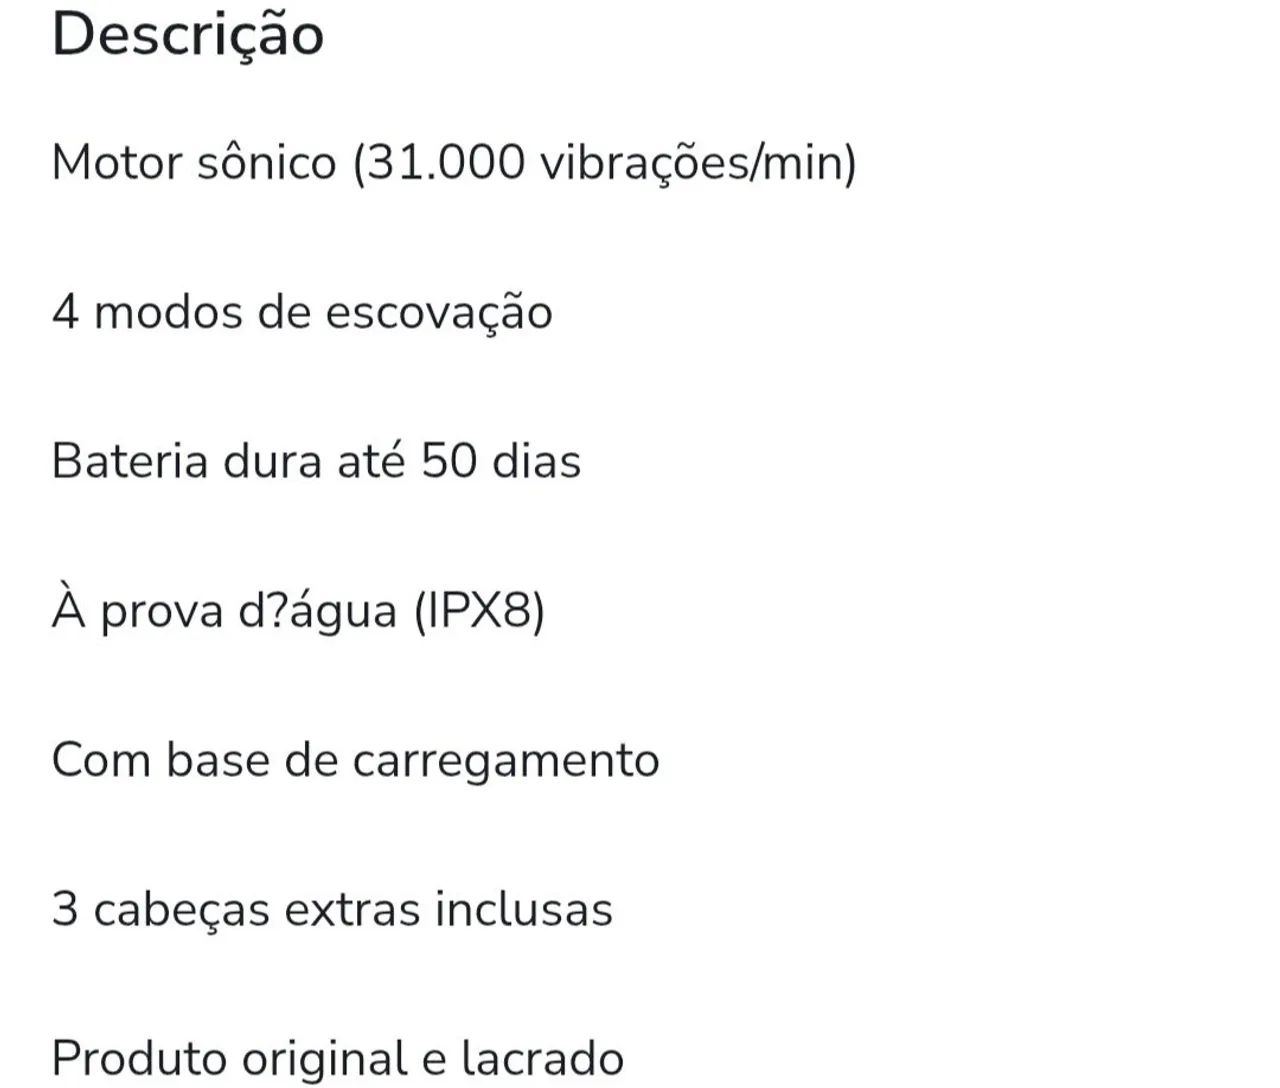The width and height of the screenshot is (1280, 1088).
Task: Click the word 'escovação'
Action: click(x=440, y=313)
